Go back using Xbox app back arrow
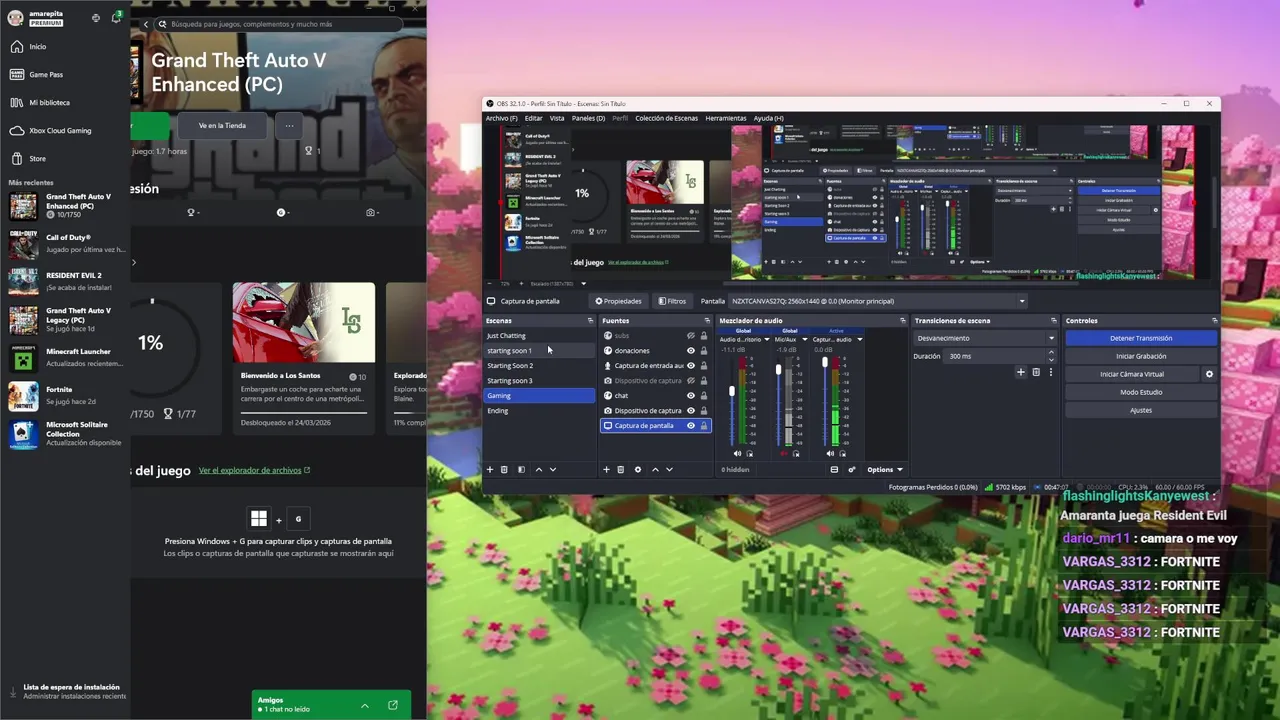This screenshot has width=1280, height=720. 146,24
